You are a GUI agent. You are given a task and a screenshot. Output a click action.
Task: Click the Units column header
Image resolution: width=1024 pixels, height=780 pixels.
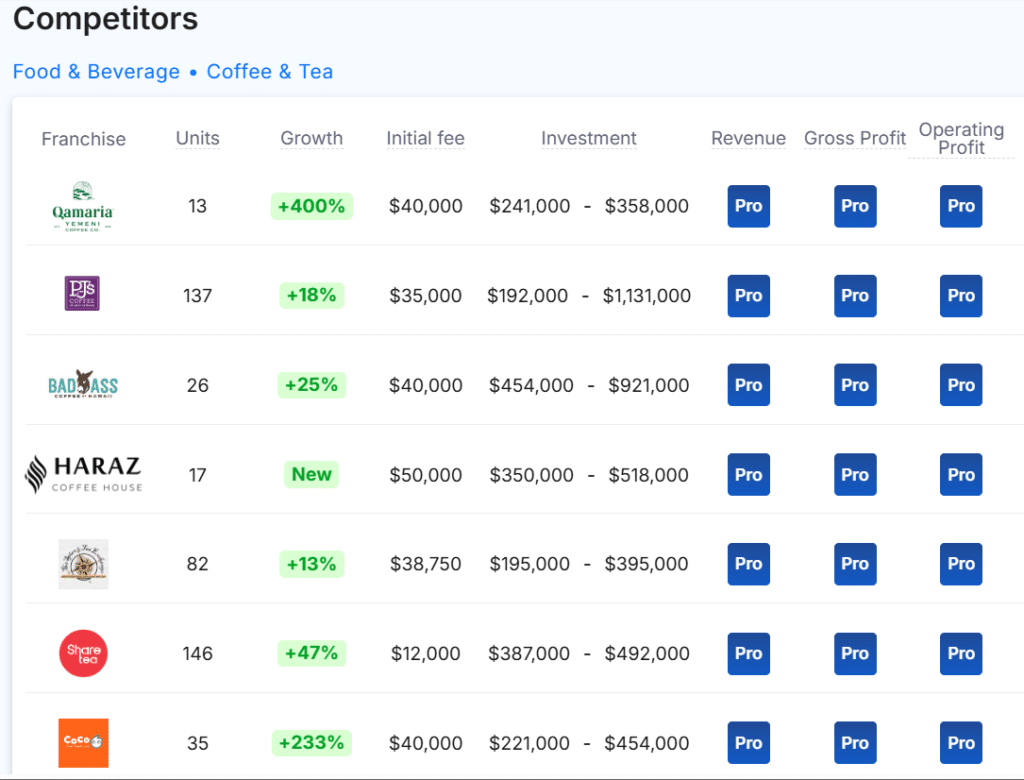click(x=198, y=138)
